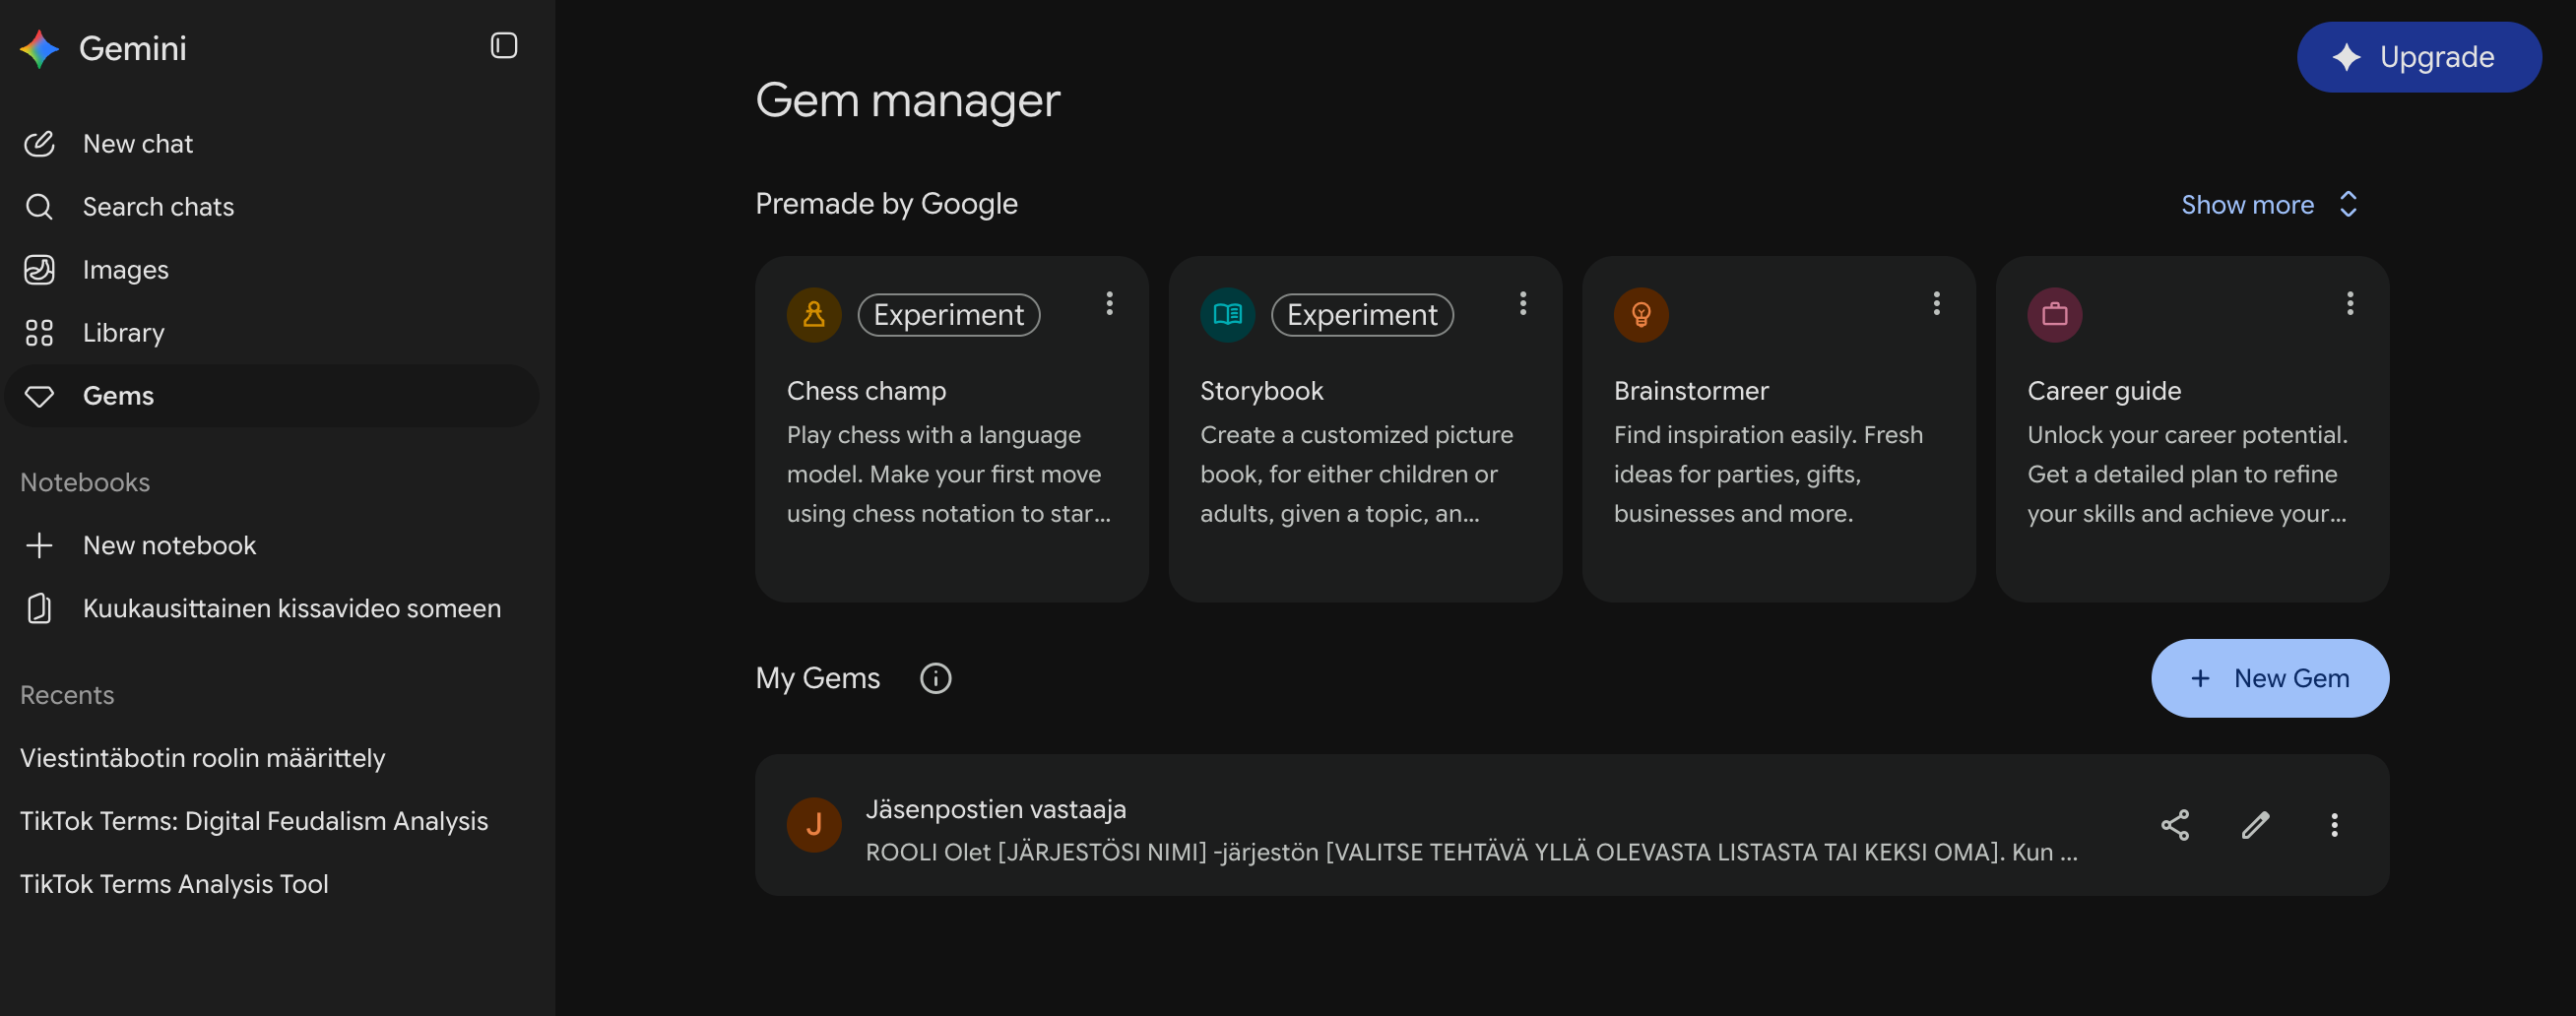Open Chess champ three-dot options menu
Image resolution: width=2576 pixels, height=1016 pixels.
(x=1109, y=303)
